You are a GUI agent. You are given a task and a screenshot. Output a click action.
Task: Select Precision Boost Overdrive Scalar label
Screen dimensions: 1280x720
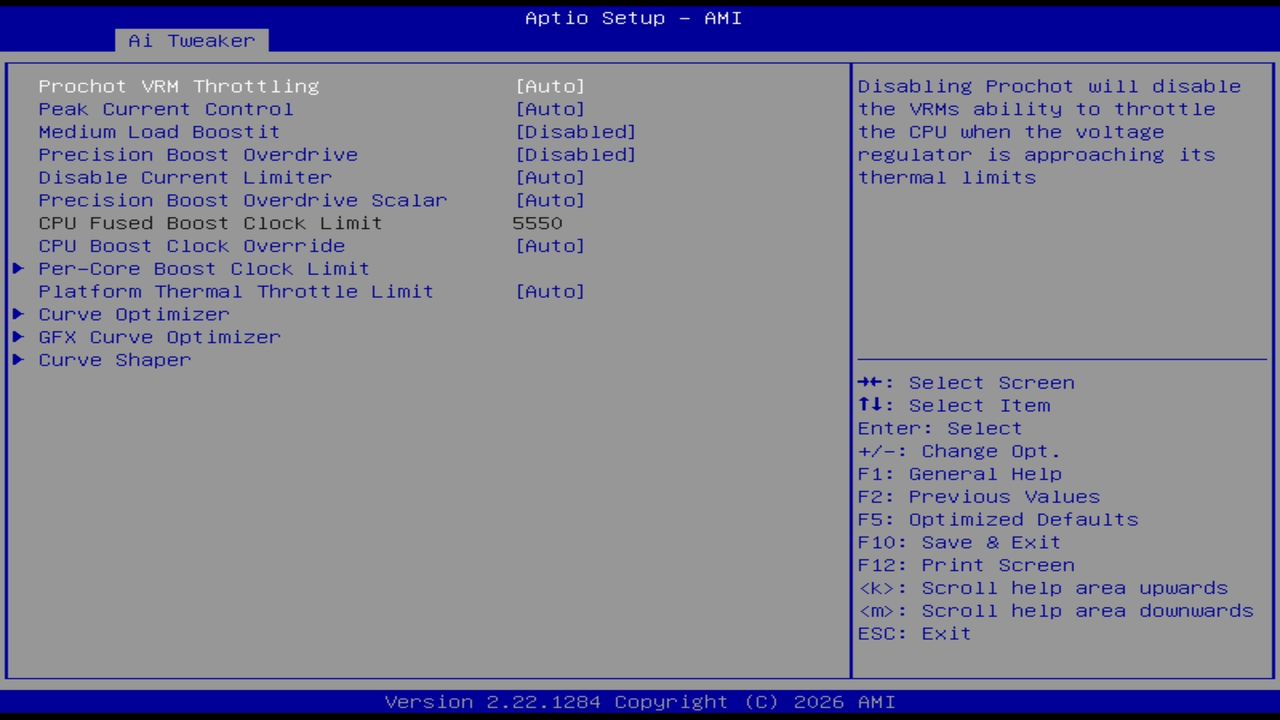(x=243, y=200)
